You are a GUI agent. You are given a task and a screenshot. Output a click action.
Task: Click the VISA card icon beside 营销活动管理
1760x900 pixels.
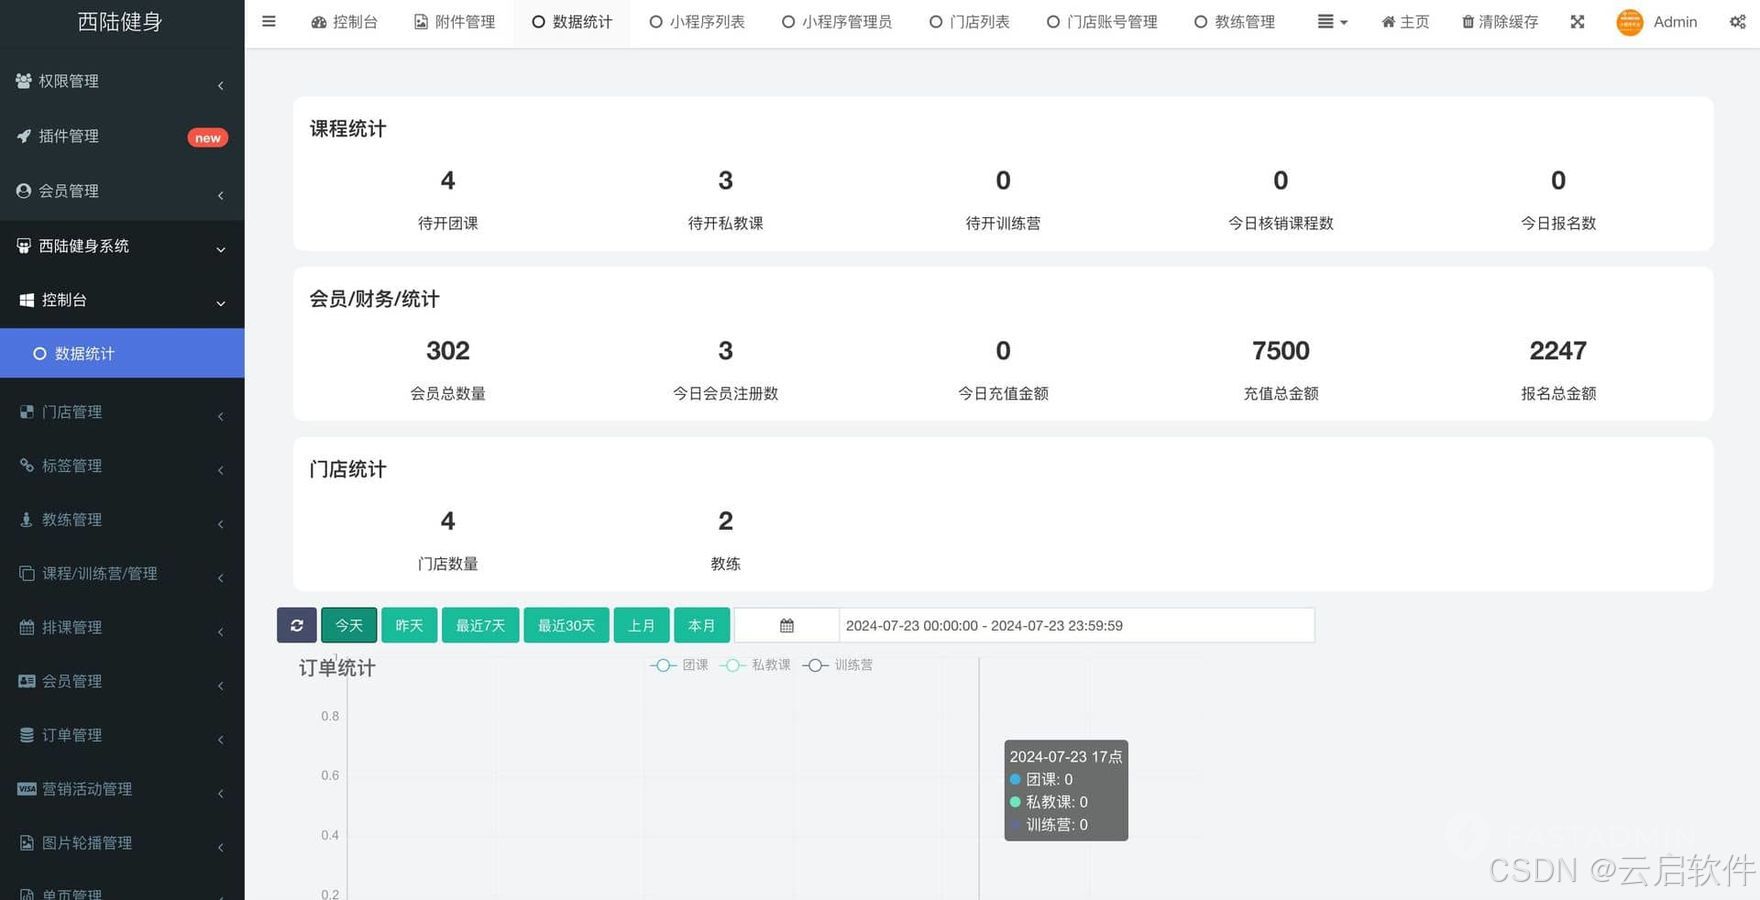27,789
